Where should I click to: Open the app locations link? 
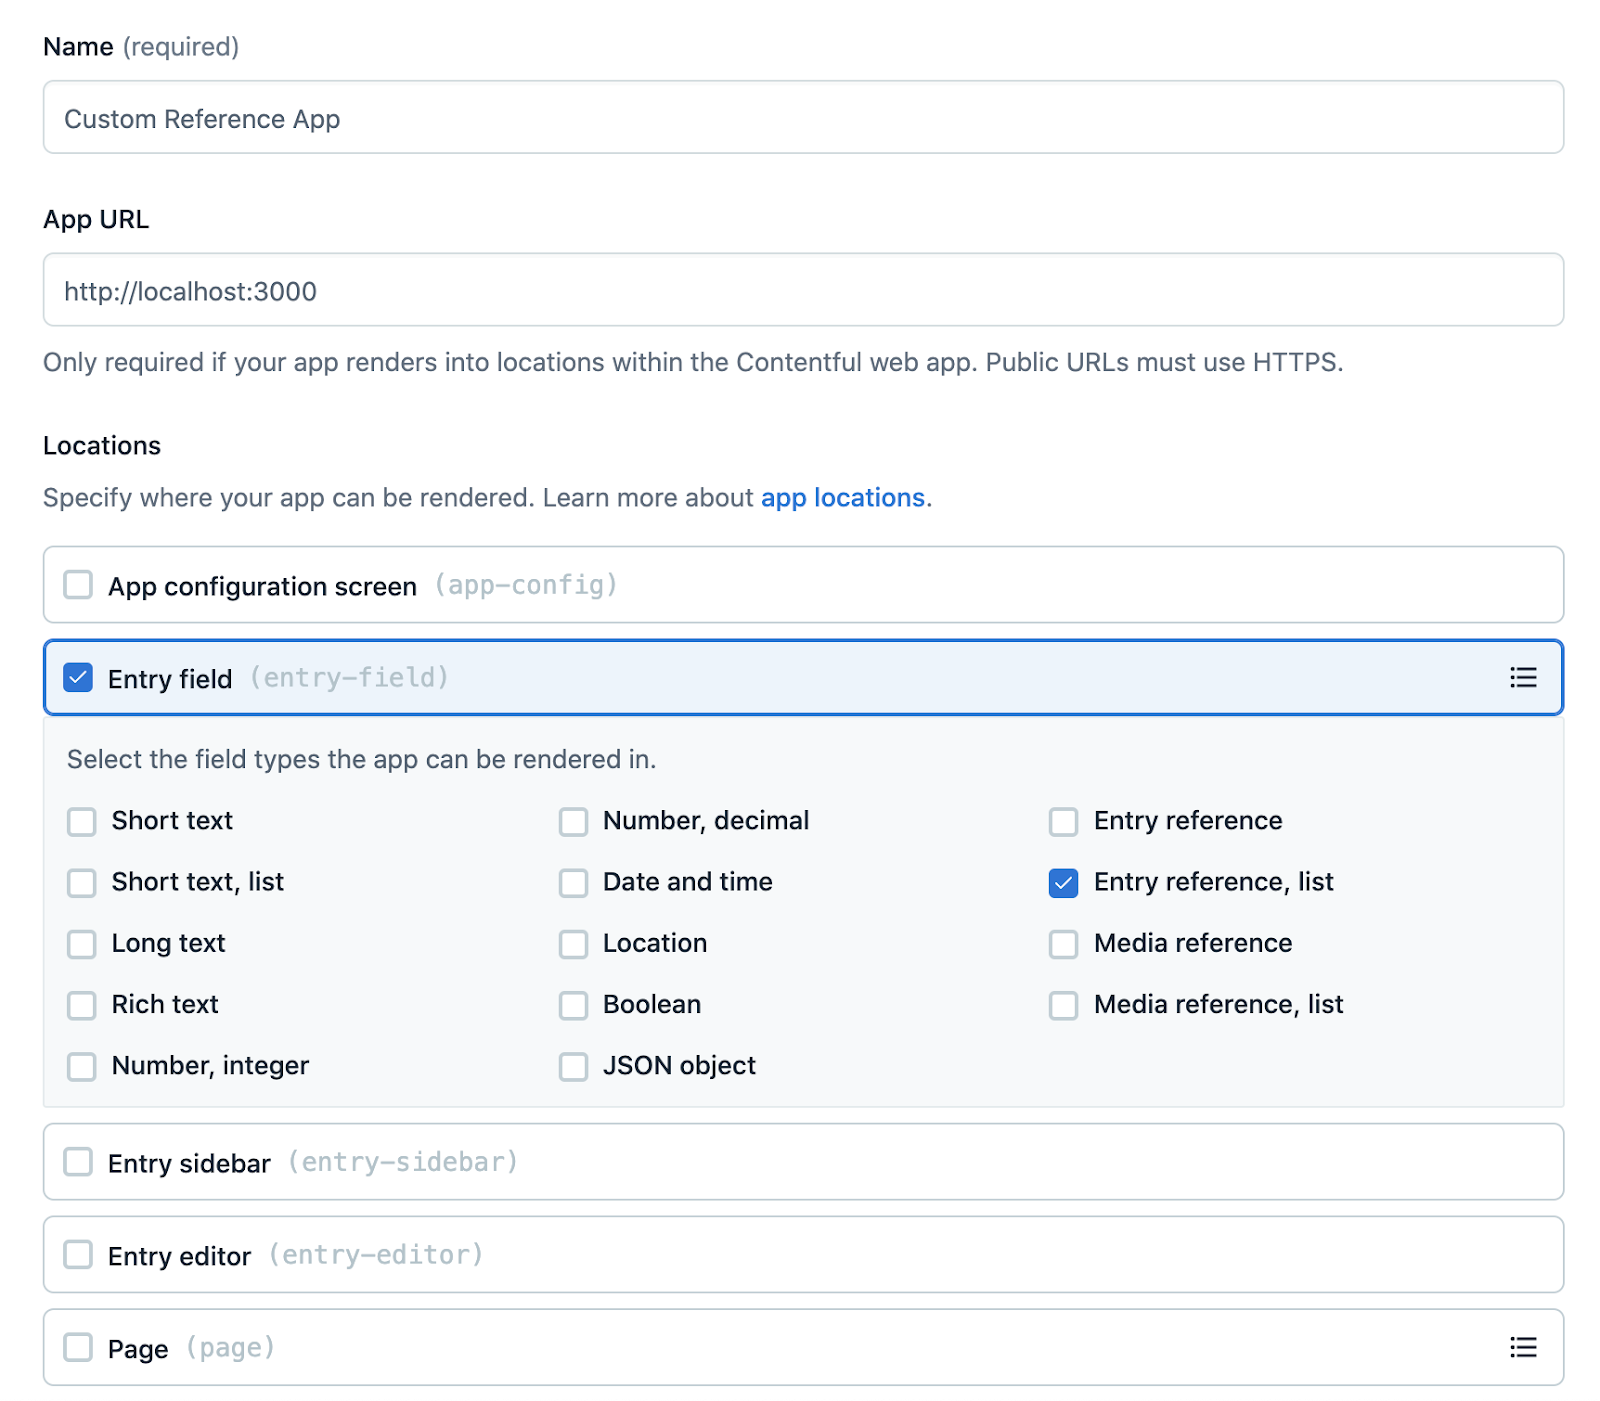(x=842, y=498)
